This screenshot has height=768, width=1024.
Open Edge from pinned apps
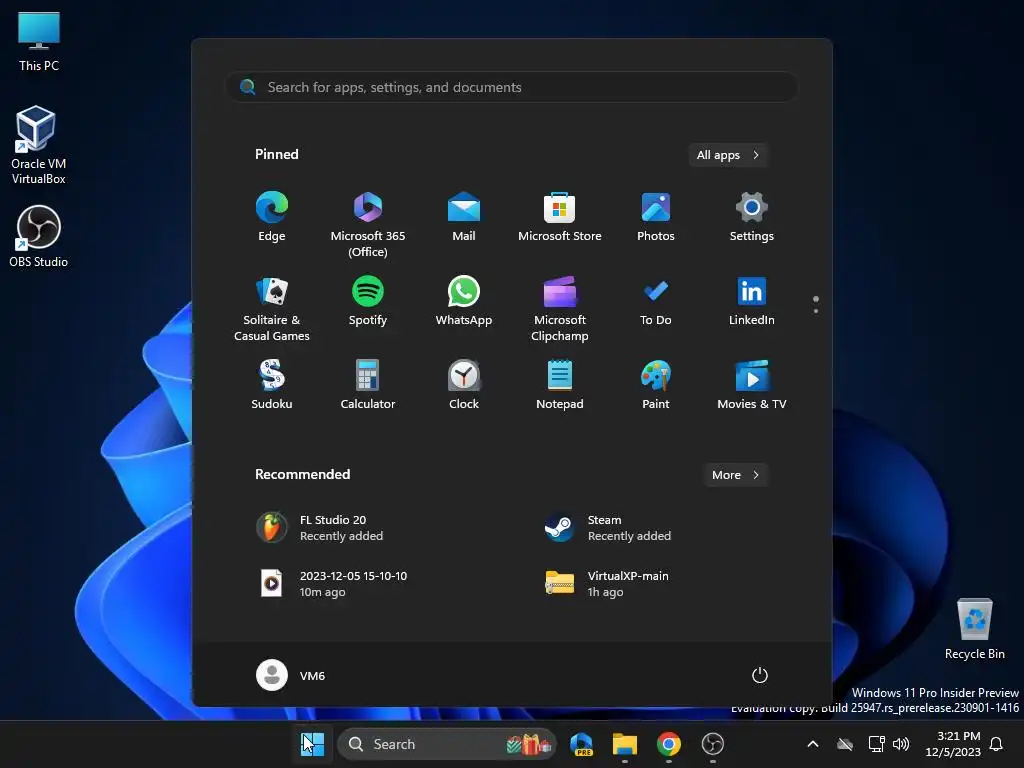272,217
